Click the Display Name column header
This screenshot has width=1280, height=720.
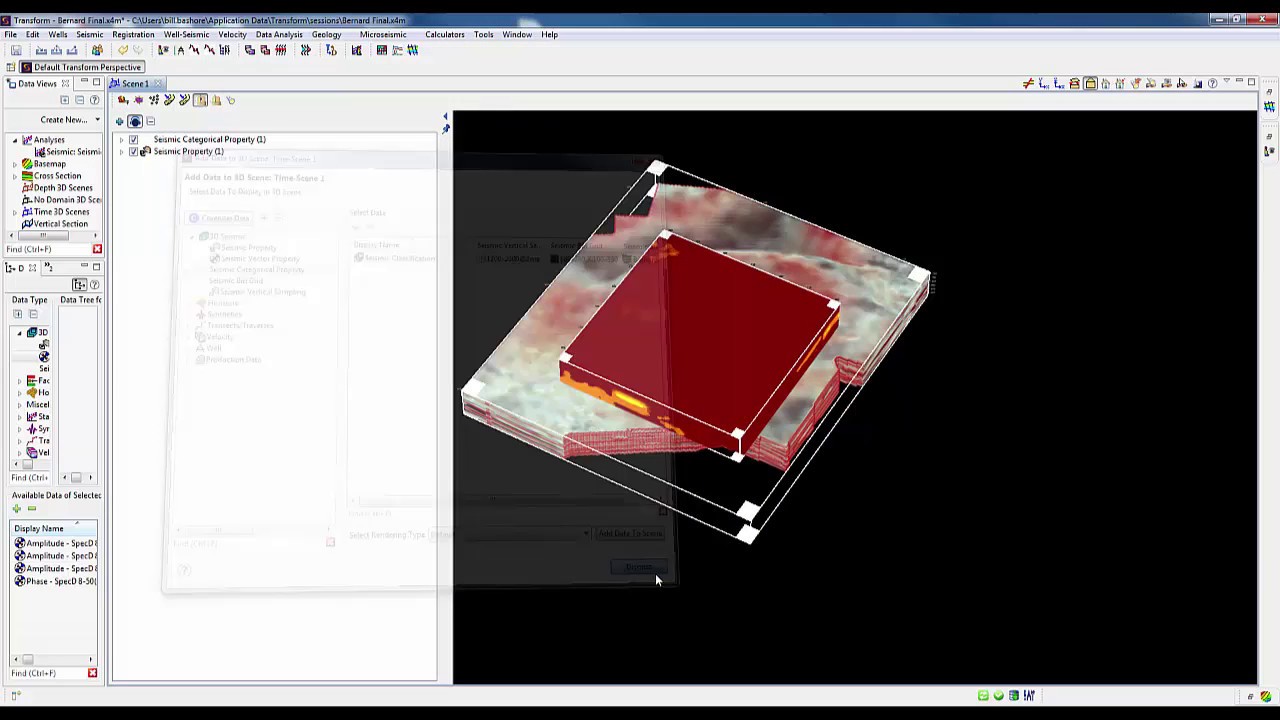click(x=54, y=528)
